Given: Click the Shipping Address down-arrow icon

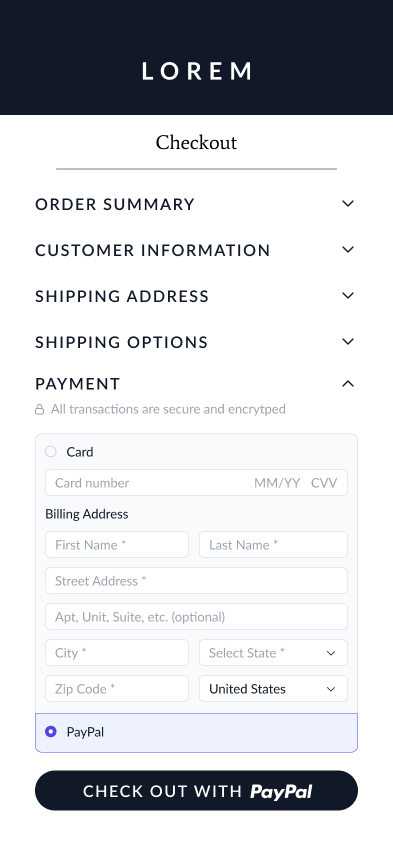Looking at the screenshot, I should (348, 296).
